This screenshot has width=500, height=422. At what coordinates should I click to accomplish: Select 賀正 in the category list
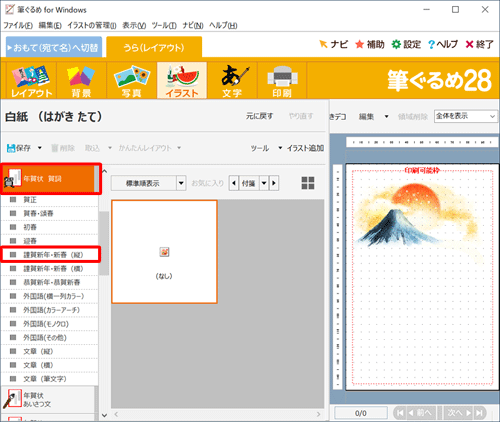tap(50, 200)
